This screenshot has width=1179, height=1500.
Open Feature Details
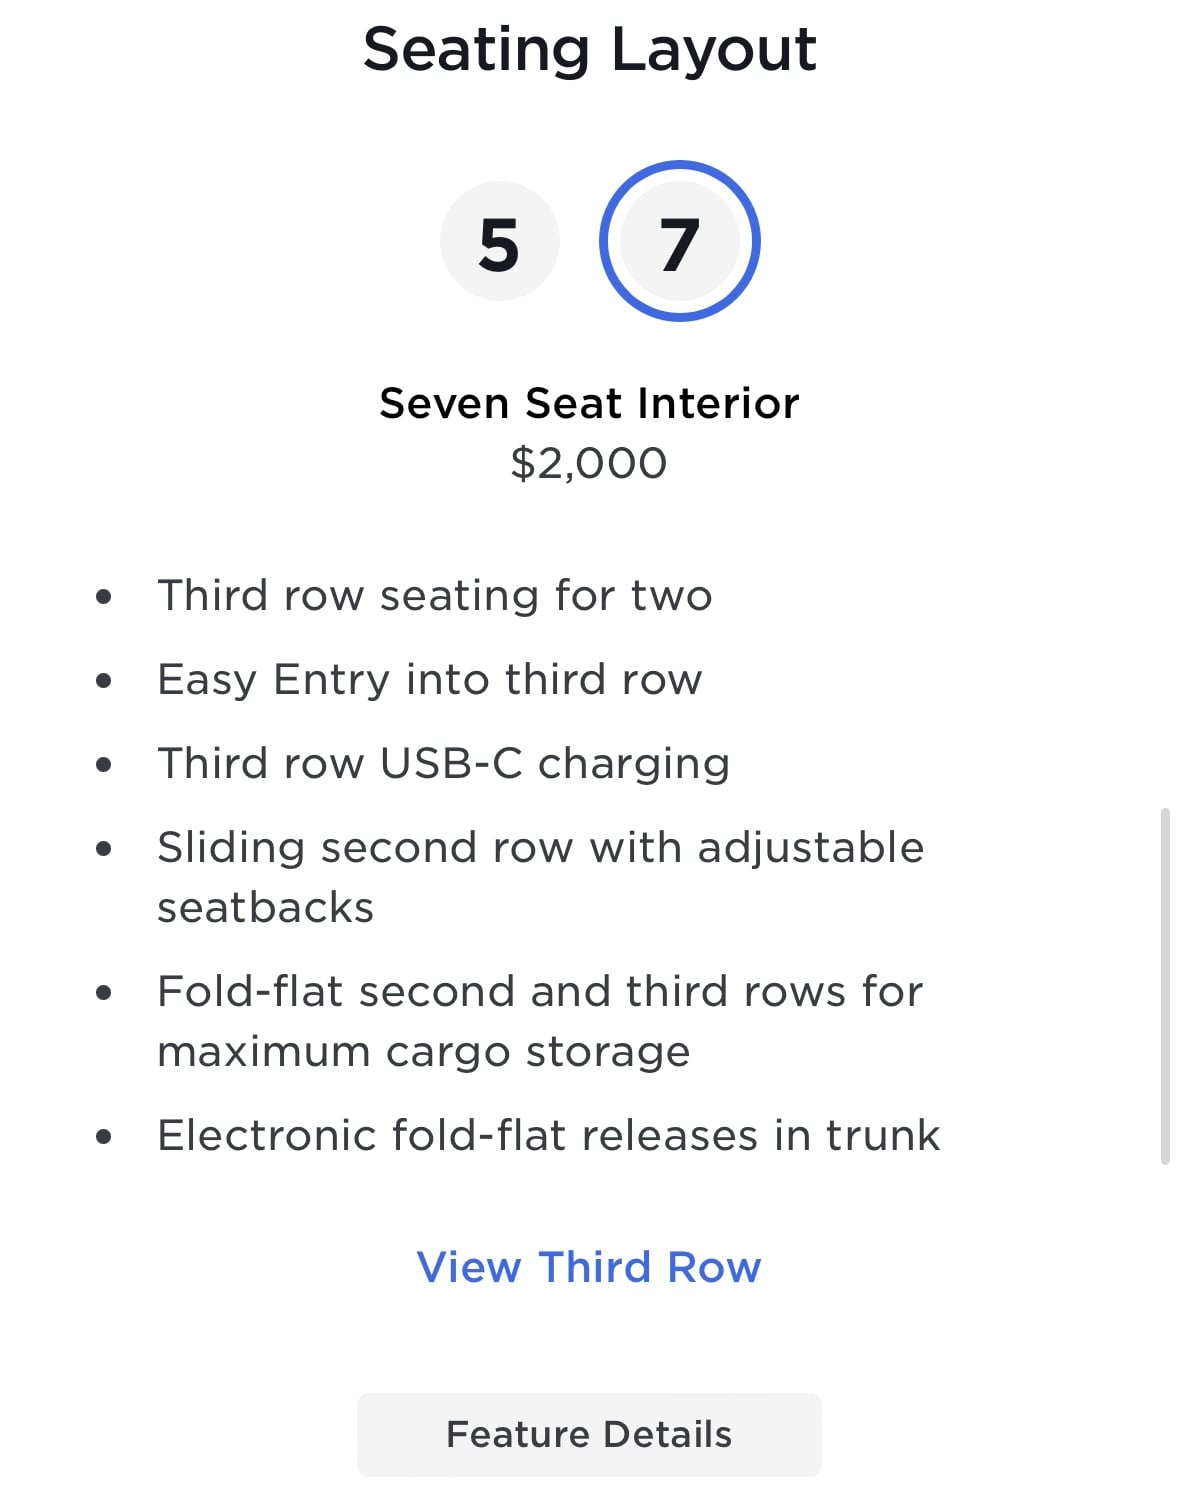pyautogui.click(x=589, y=1434)
